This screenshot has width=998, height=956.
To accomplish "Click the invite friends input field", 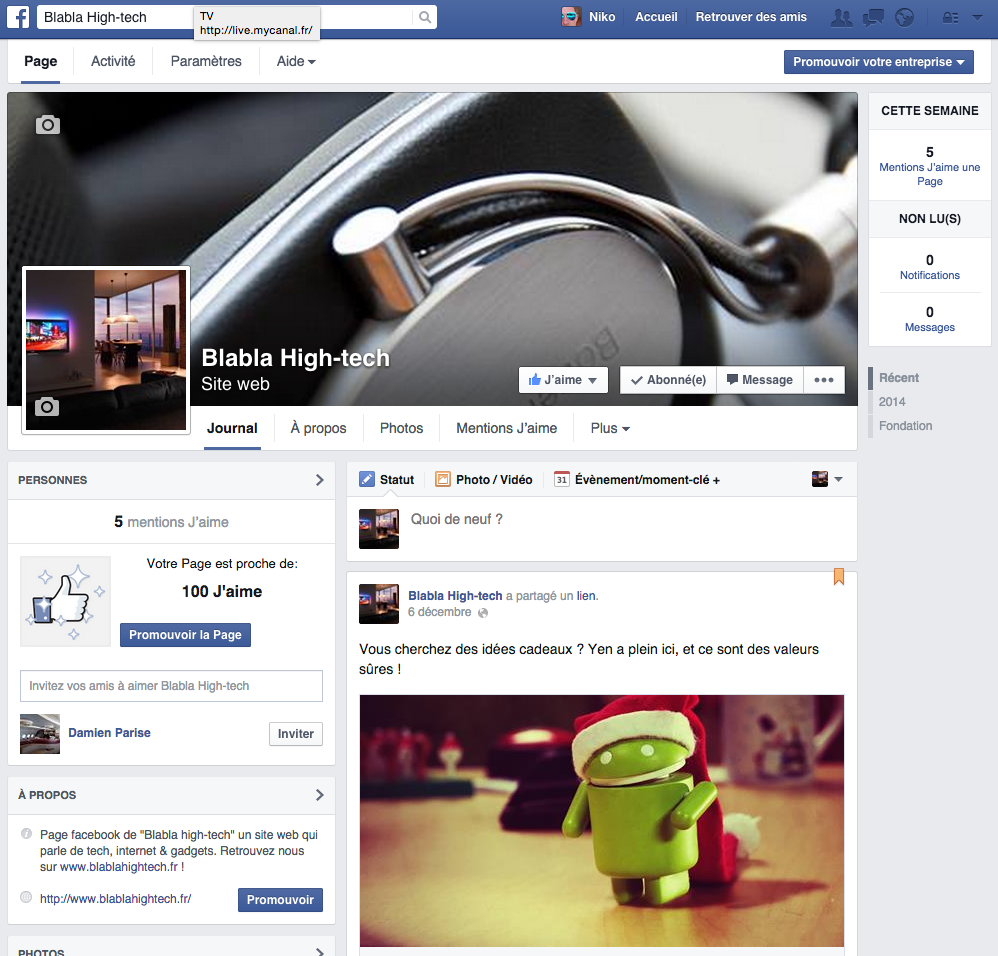I will click(171, 686).
